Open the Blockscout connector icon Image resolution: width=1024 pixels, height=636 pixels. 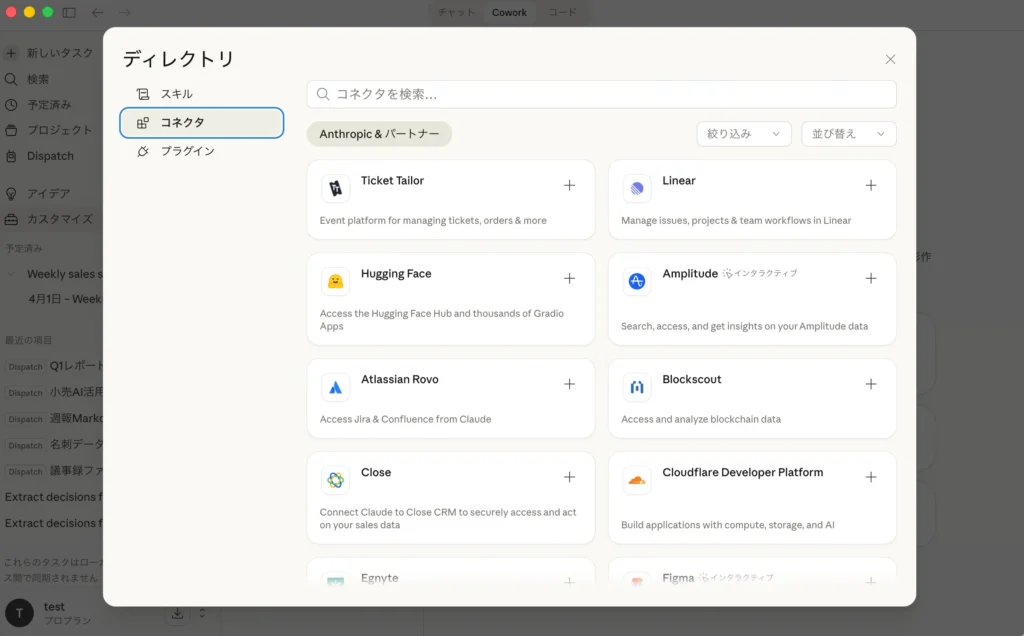pyautogui.click(x=637, y=386)
